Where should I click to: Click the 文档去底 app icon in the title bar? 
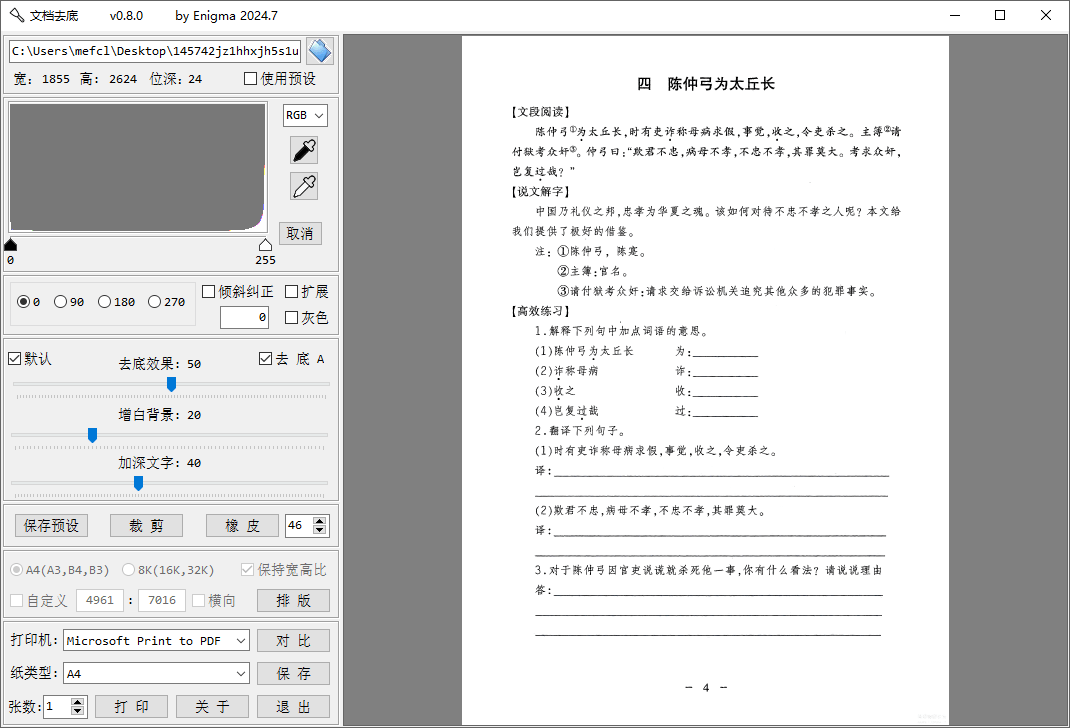(15, 15)
